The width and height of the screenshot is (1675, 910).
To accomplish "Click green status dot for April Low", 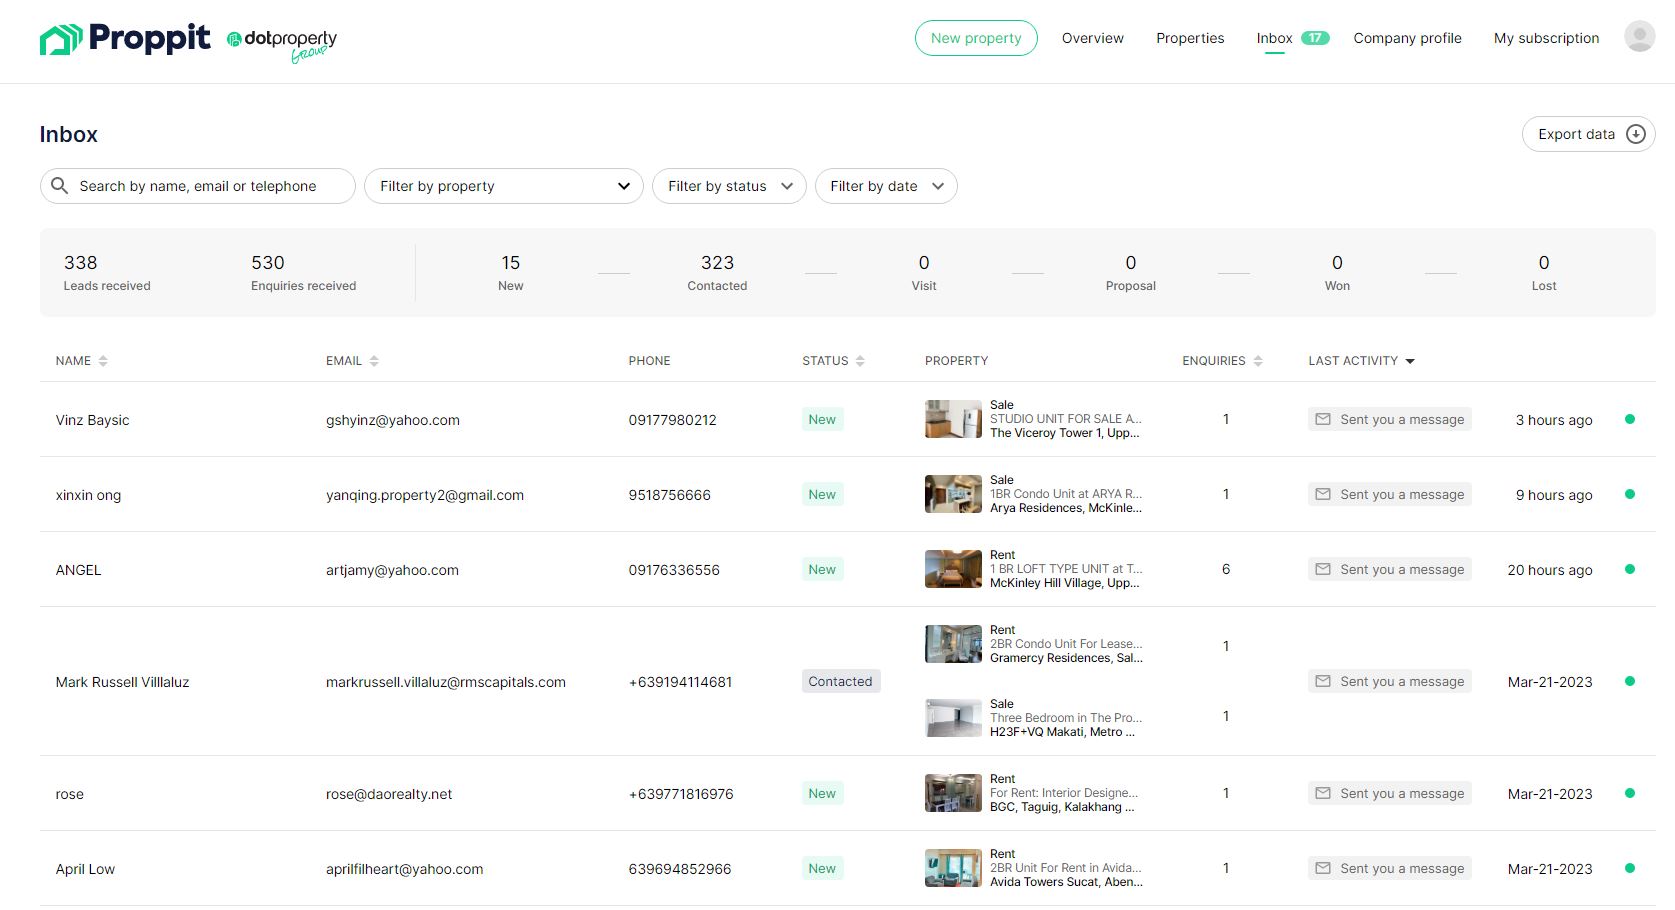I will point(1630,868).
